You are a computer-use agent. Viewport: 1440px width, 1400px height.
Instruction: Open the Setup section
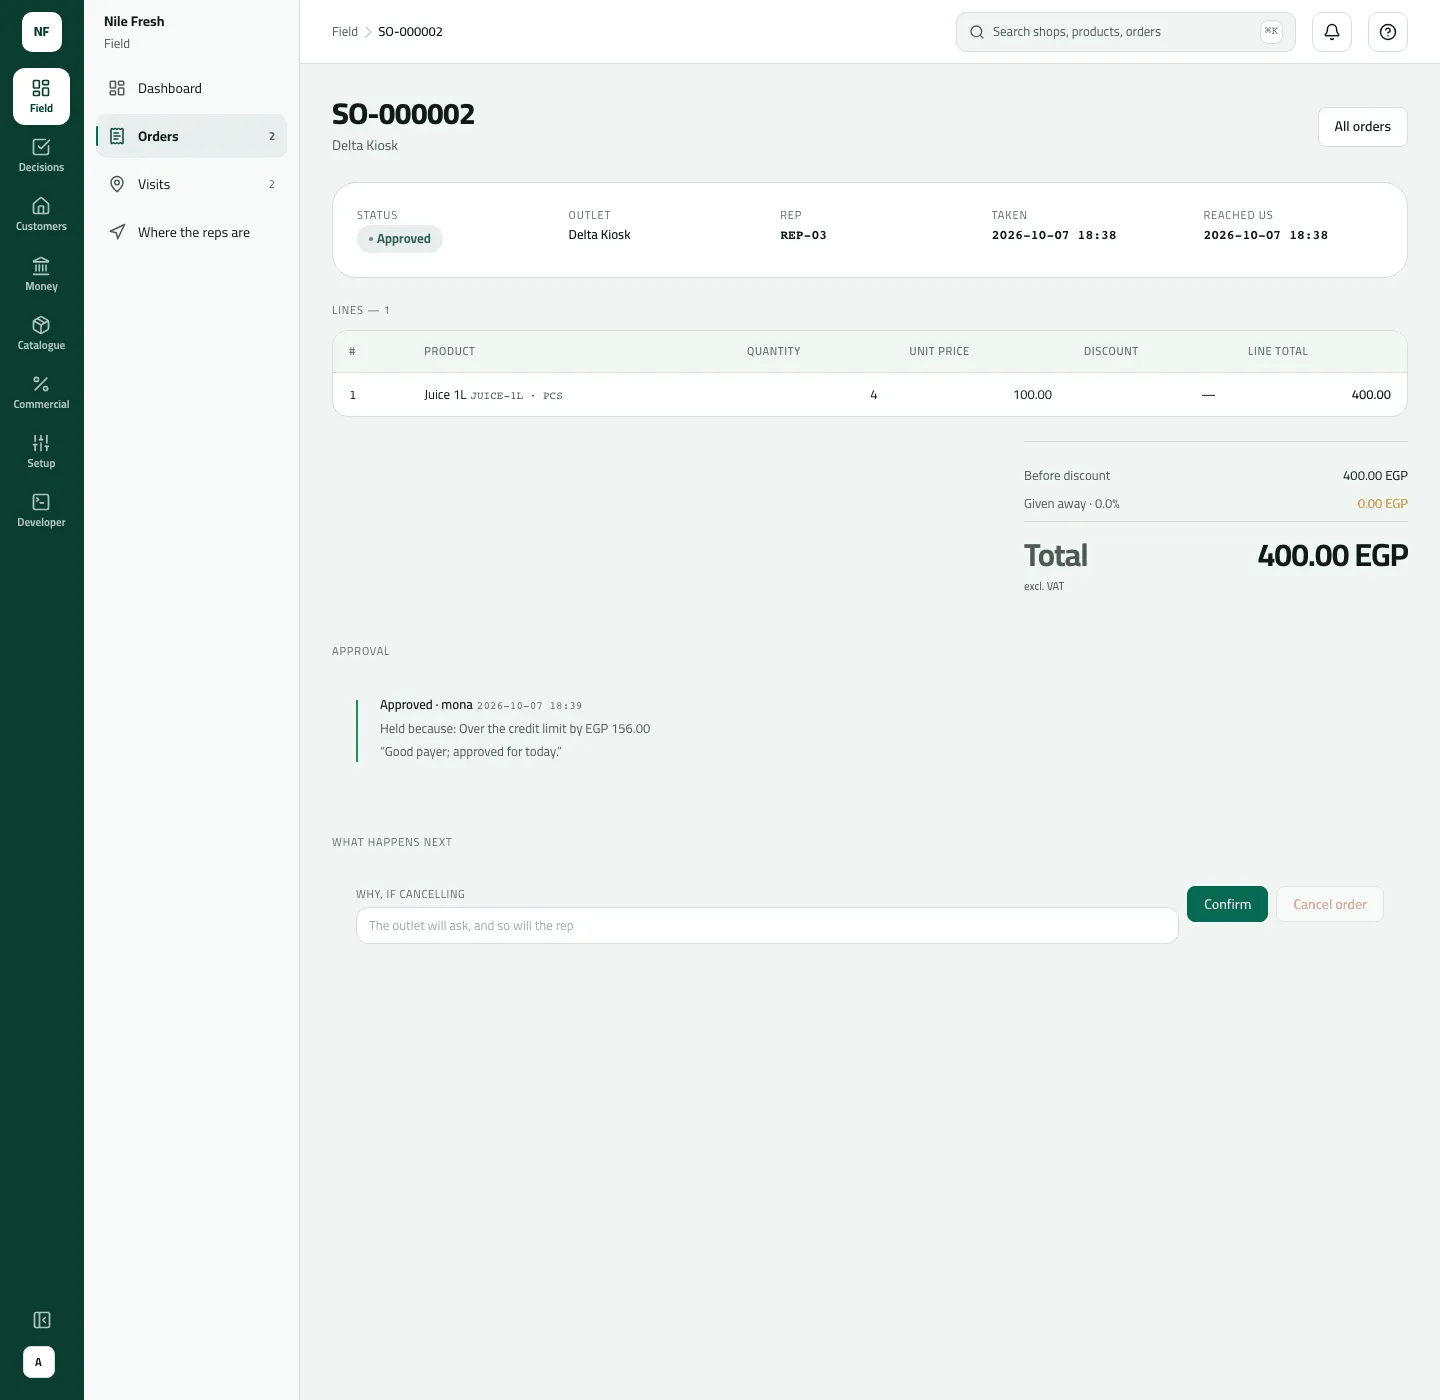click(41, 451)
